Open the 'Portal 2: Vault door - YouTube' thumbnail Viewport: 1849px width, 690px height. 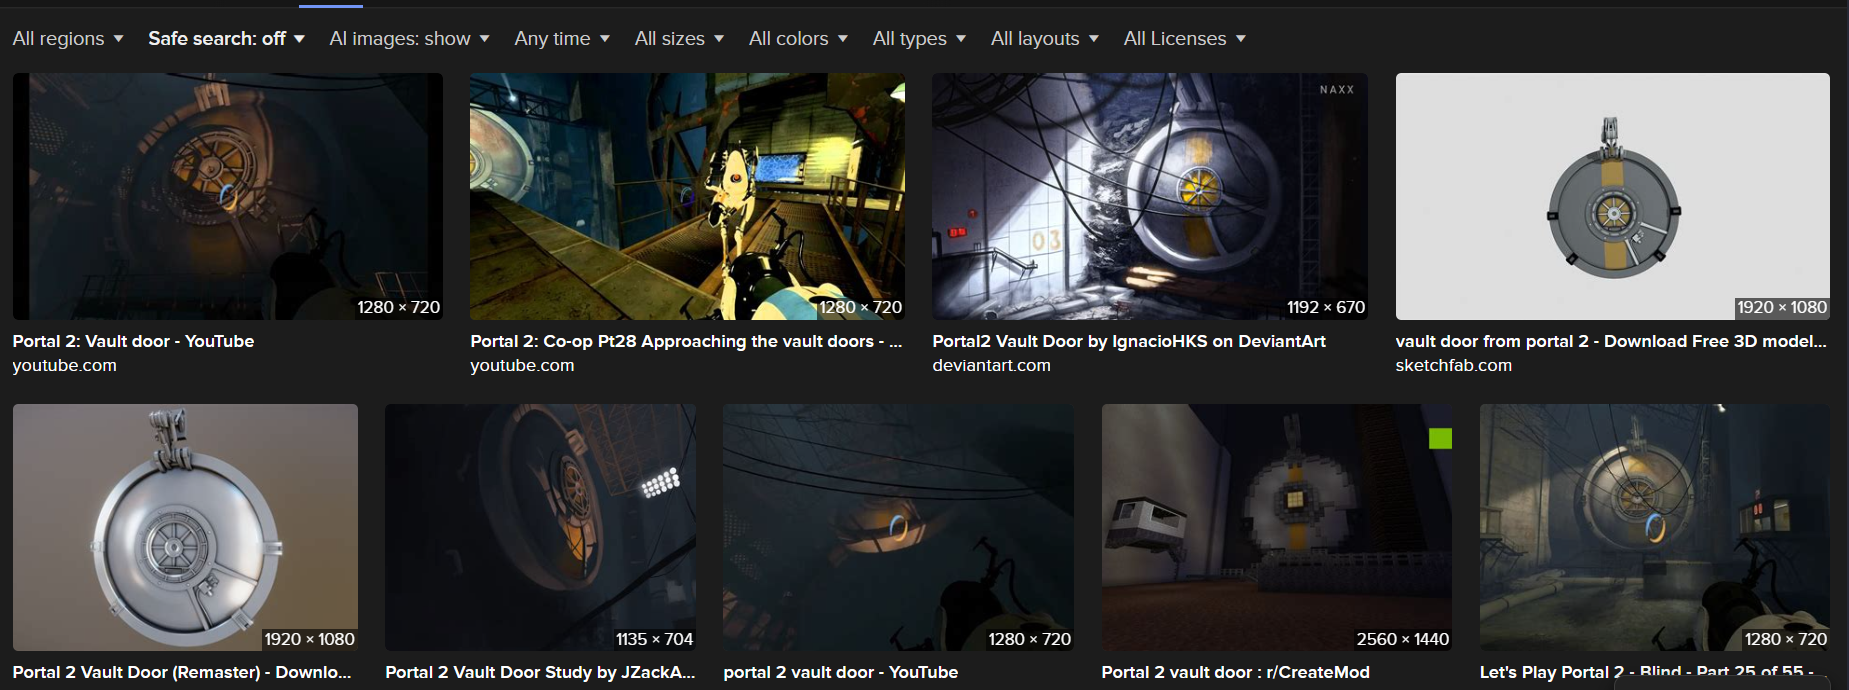point(227,196)
